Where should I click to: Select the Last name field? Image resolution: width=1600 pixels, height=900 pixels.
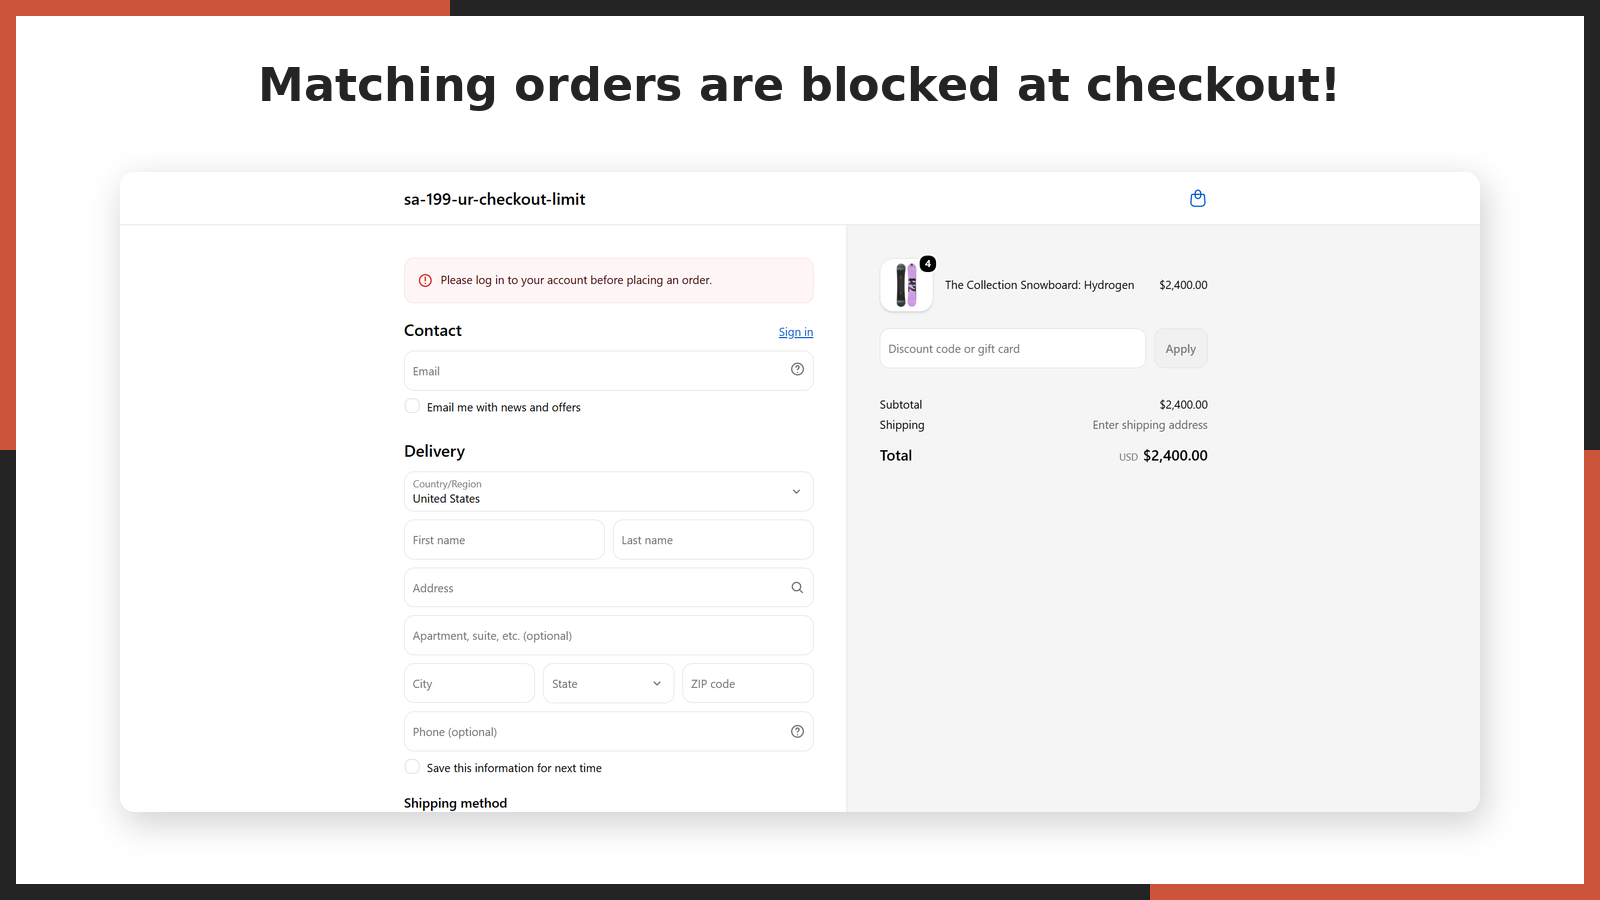[713, 539]
